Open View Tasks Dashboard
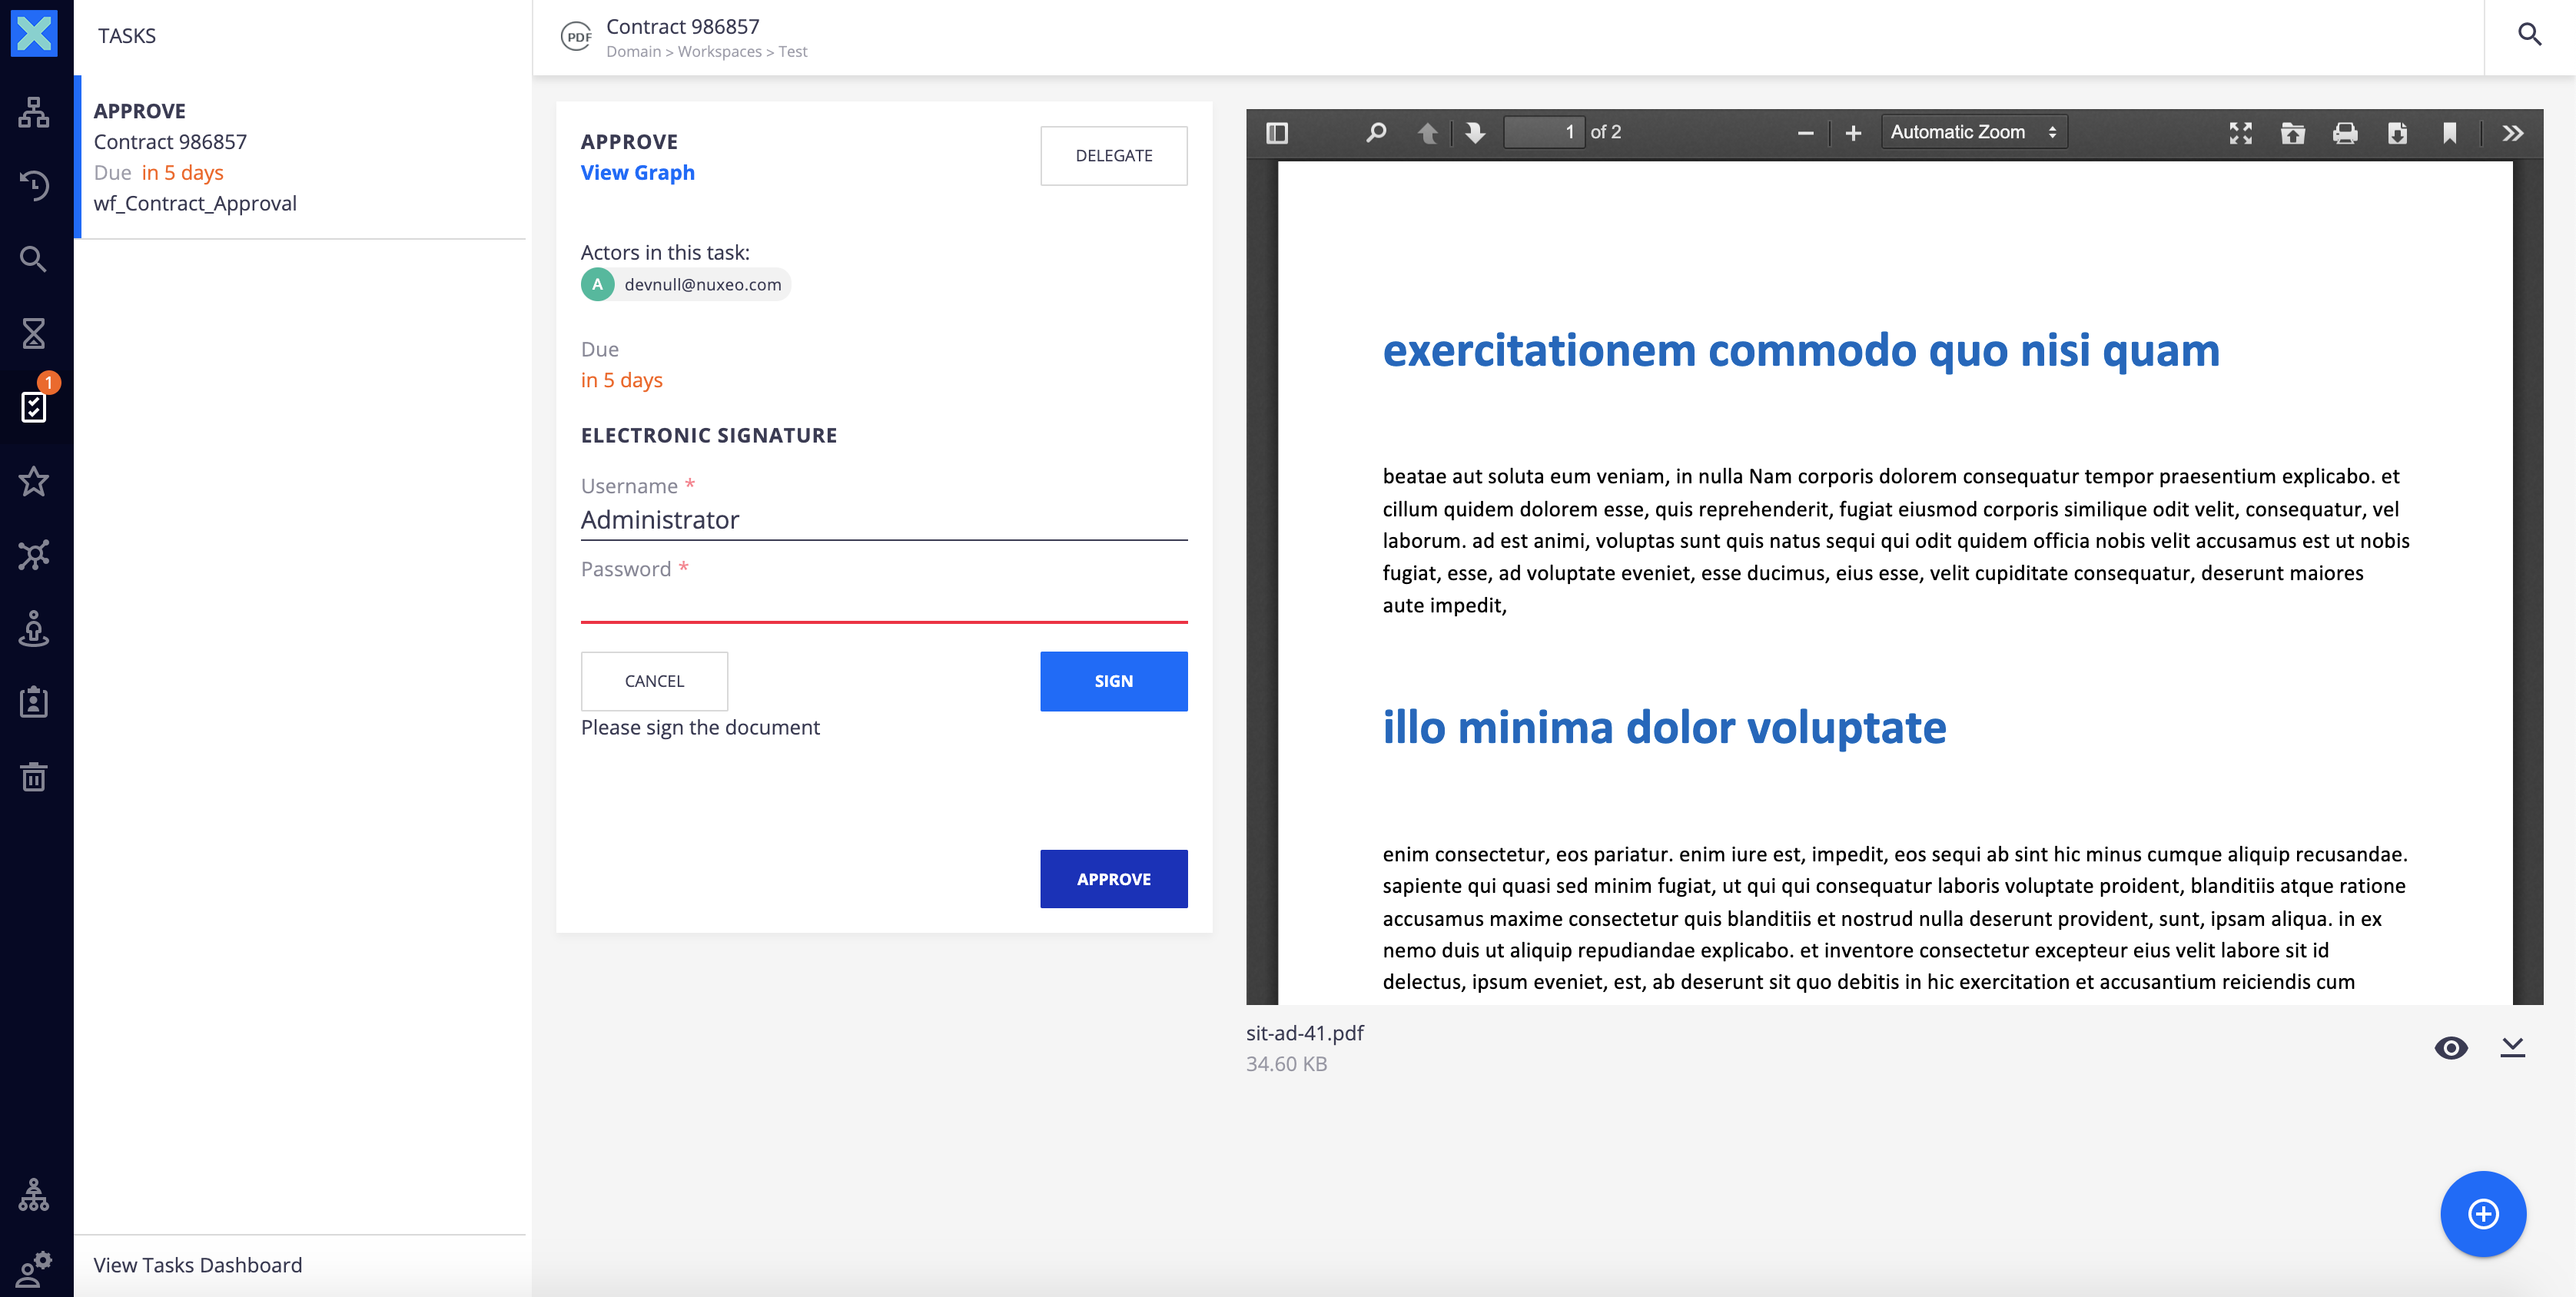This screenshot has height=1297, width=2576. point(198,1264)
